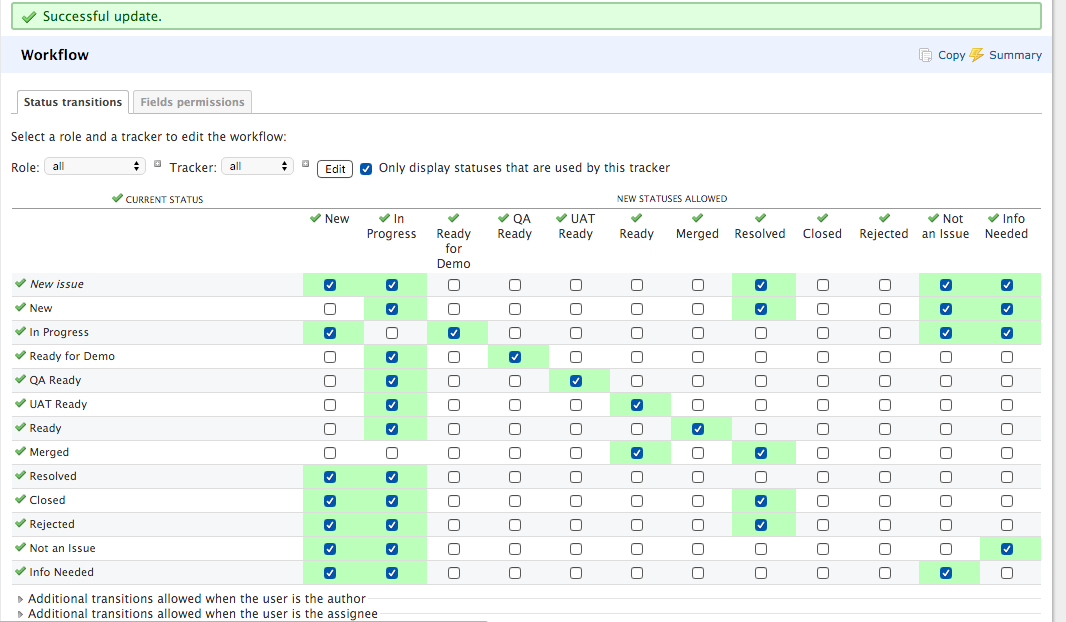This screenshot has width=1066, height=622.
Task: Uncheck Only display statuses used by this tracker
Action: (x=366, y=169)
